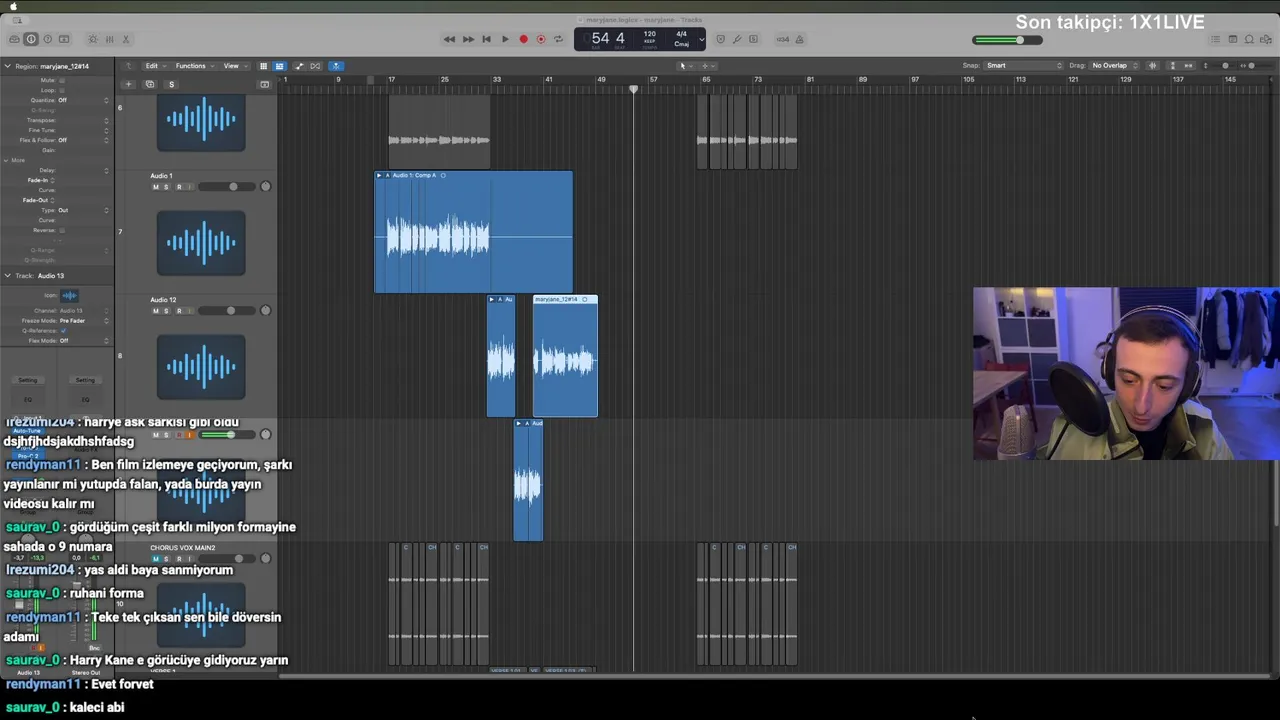Click the first channel strip Setting button
Screen dimensions: 1280x720
(28, 380)
